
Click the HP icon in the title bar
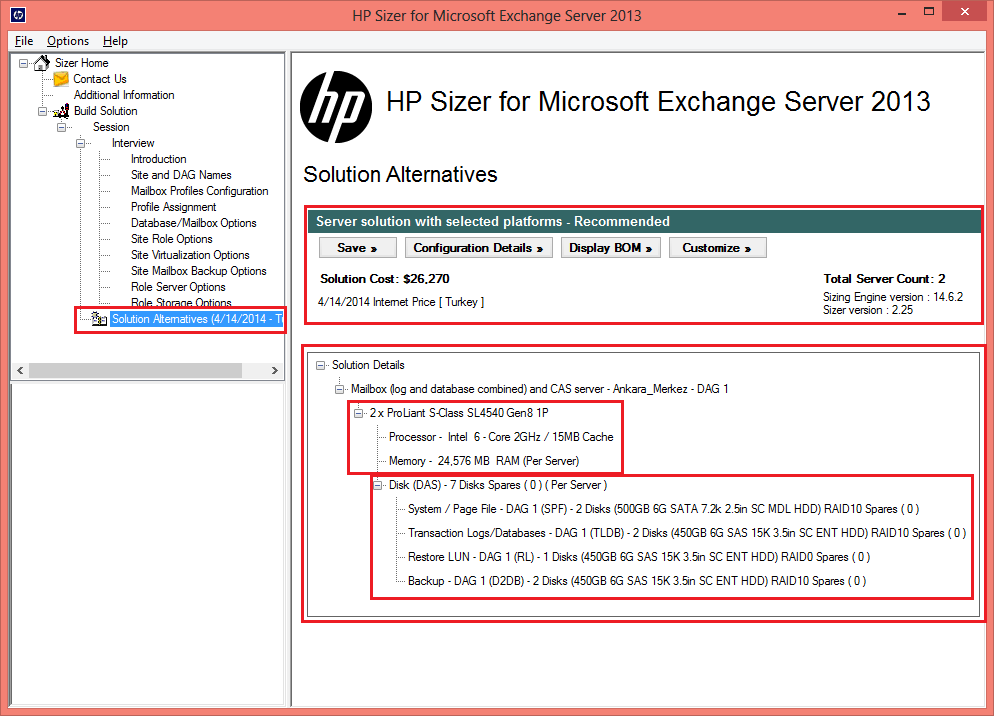[18, 15]
